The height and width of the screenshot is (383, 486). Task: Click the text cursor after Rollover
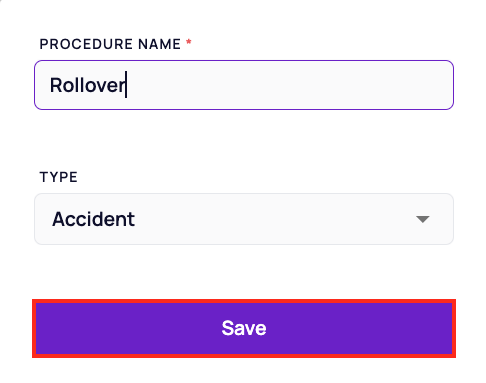[126, 85]
